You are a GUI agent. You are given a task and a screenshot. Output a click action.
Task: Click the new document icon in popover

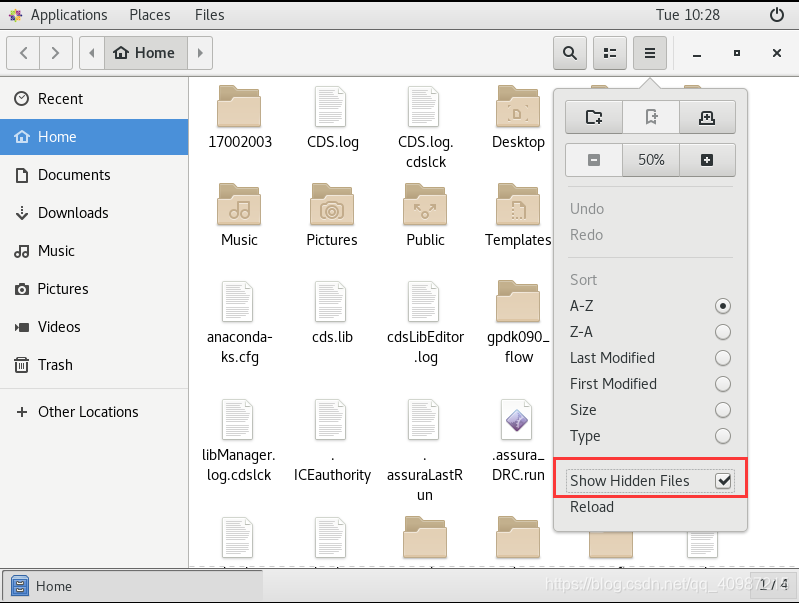pos(651,117)
